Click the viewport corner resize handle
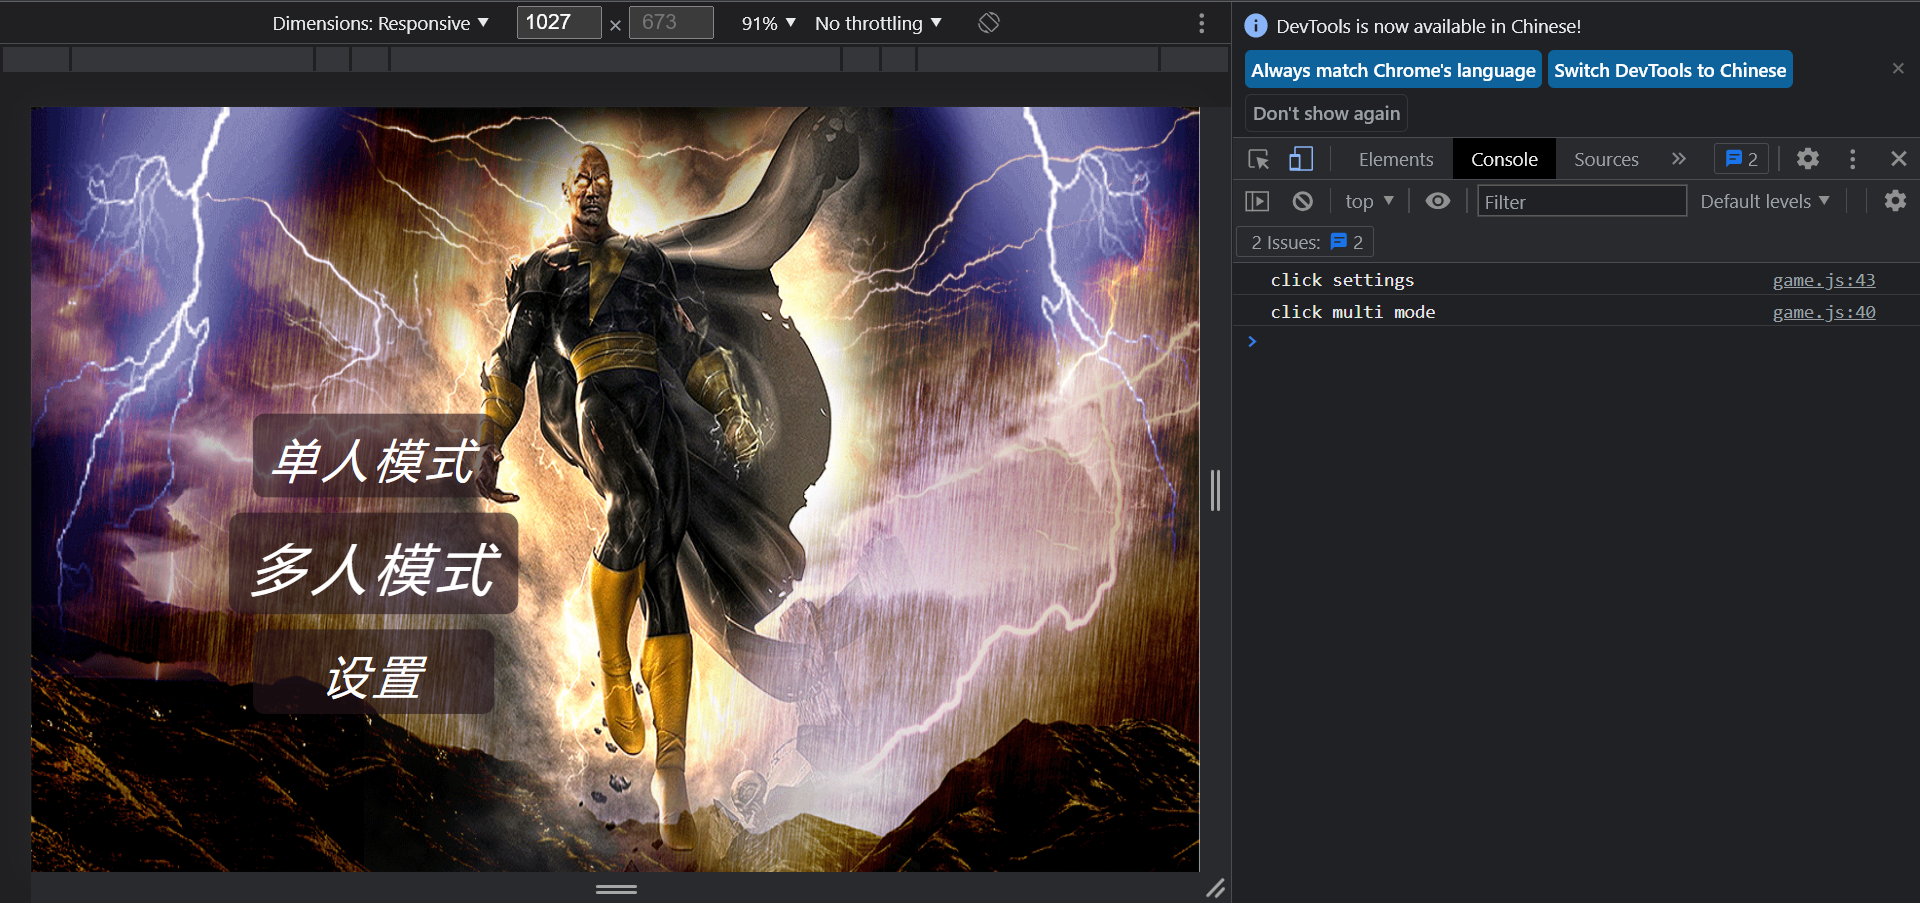 coord(1215,888)
